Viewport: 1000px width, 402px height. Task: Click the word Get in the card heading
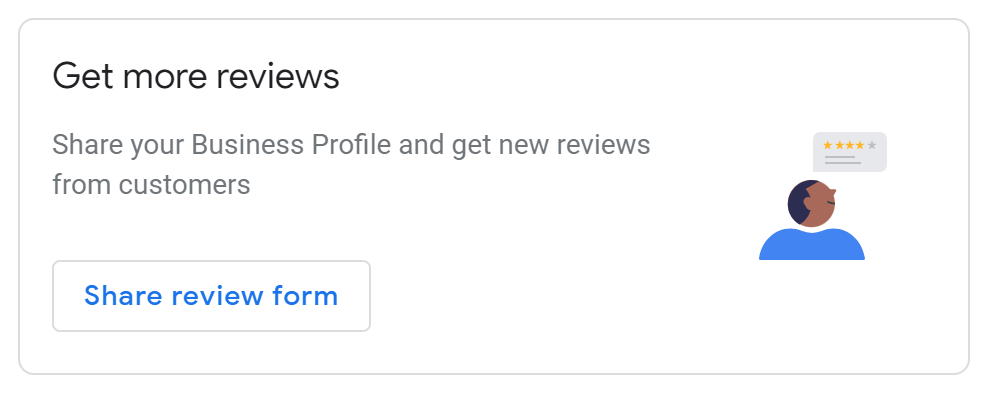pos(84,77)
